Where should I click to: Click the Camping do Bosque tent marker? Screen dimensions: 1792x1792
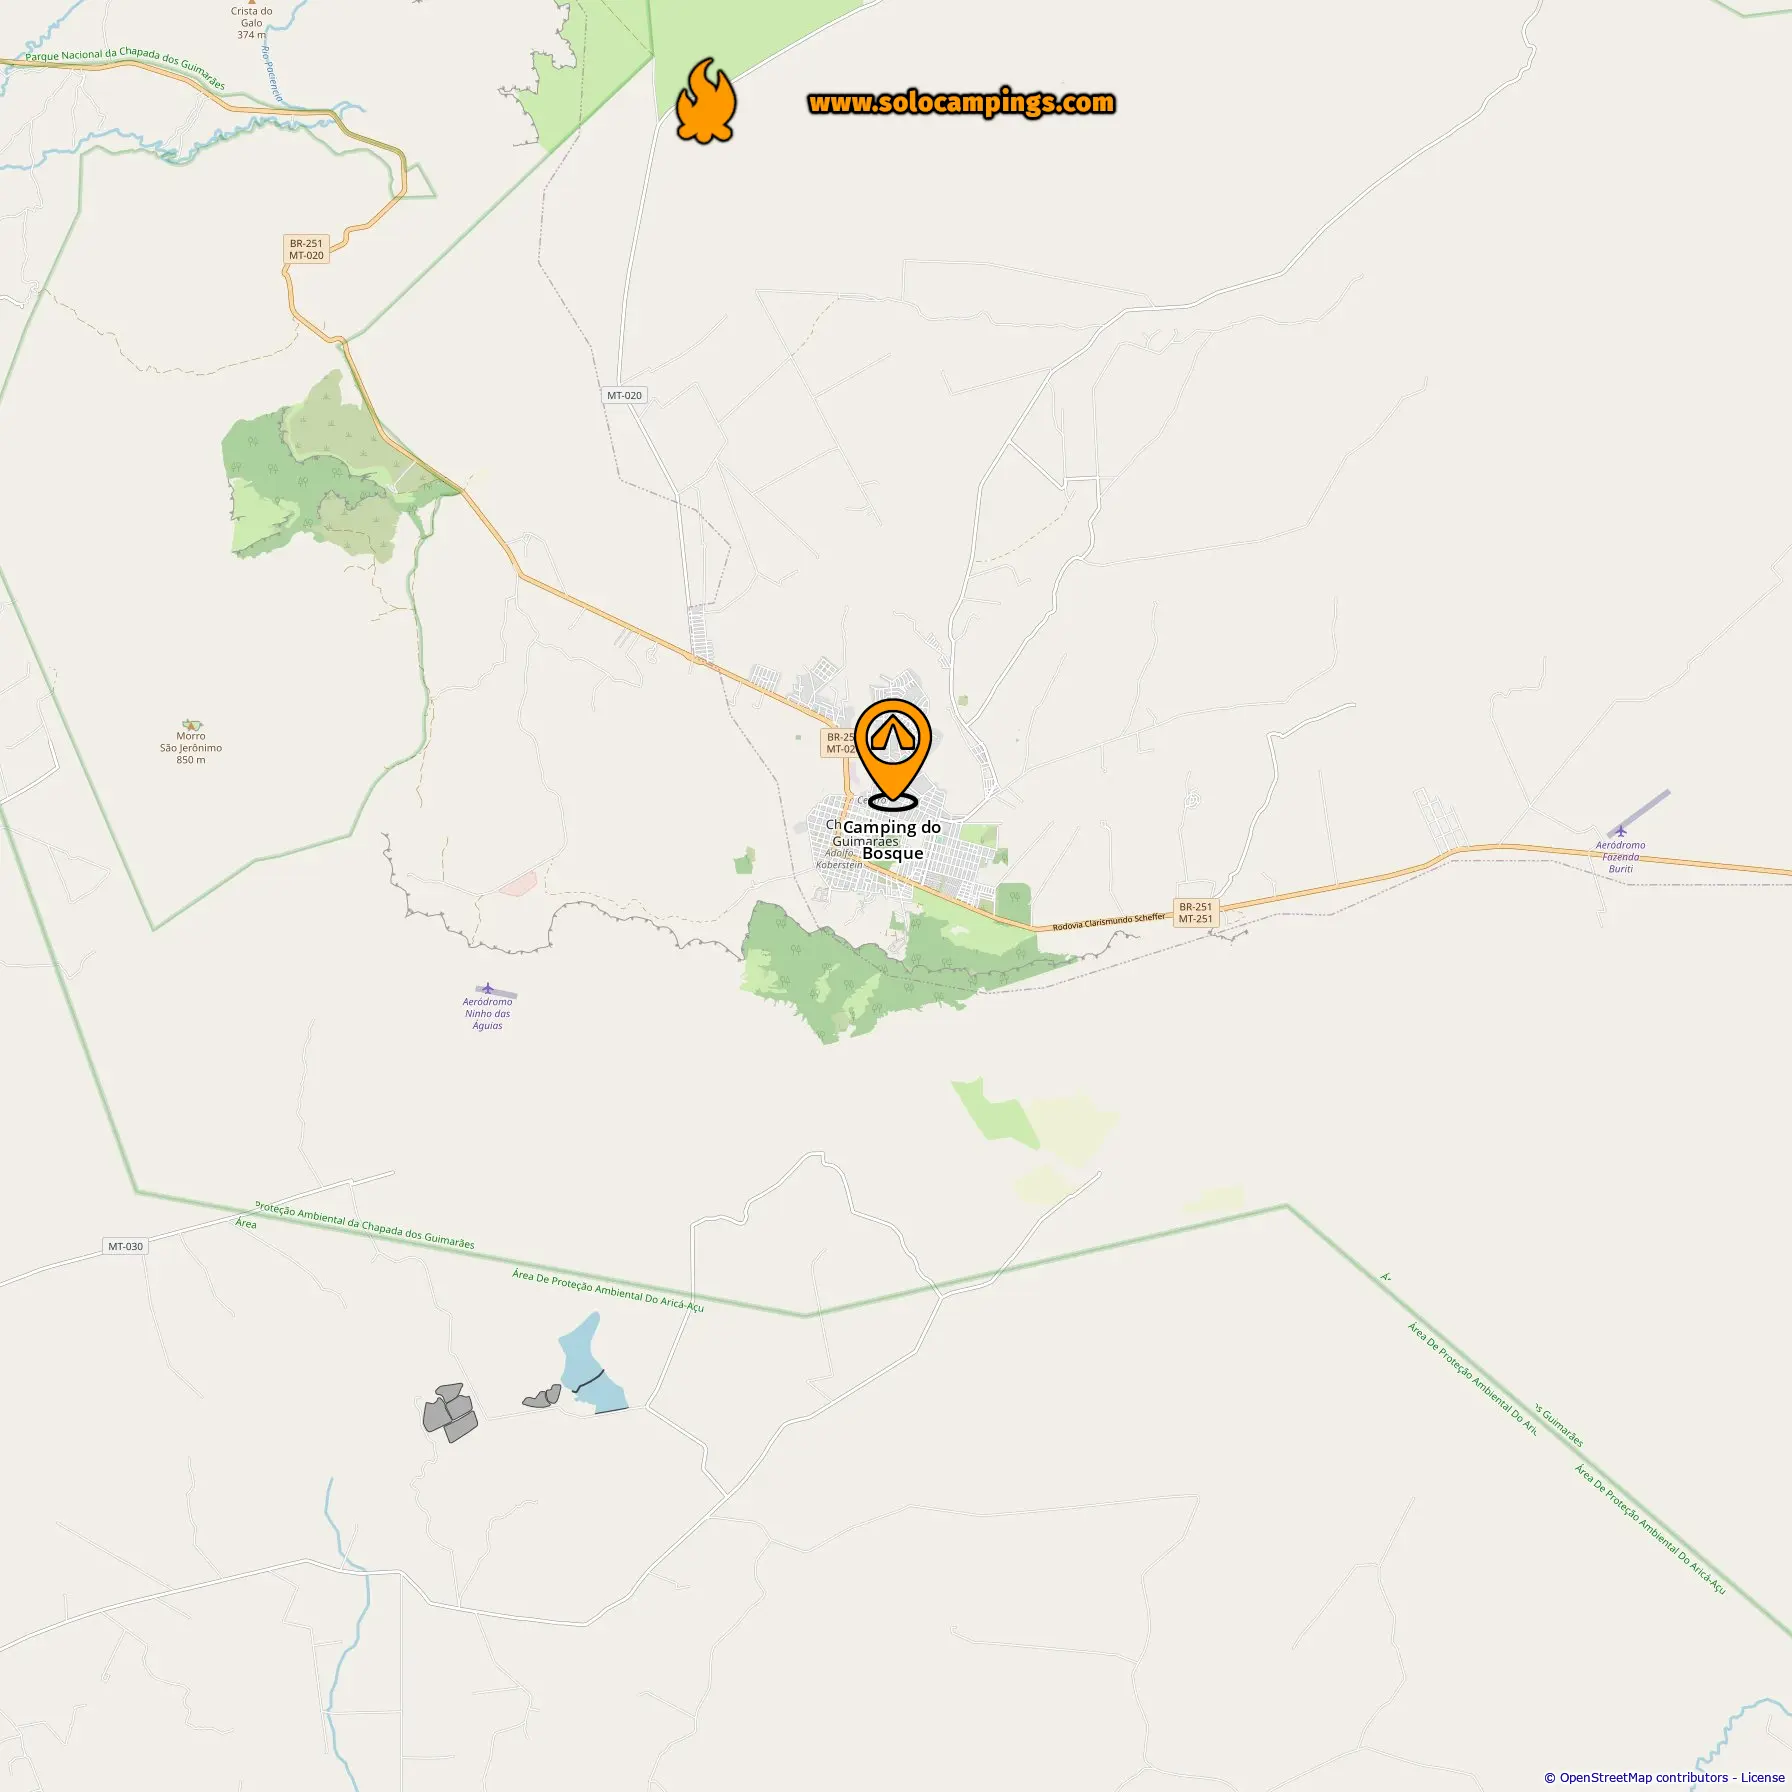pyautogui.click(x=892, y=754)
